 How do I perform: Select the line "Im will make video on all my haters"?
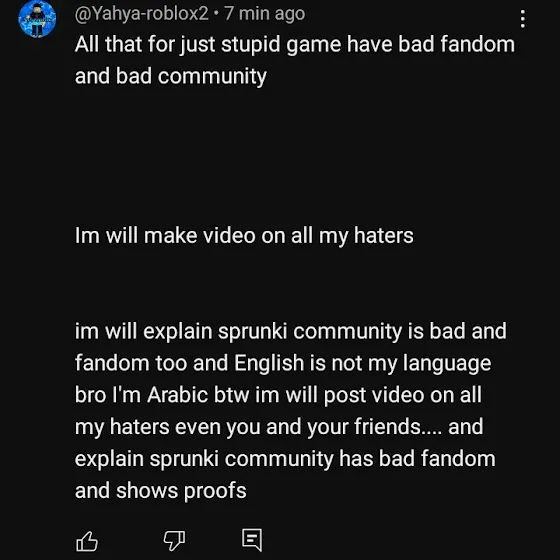pos(244,236)
